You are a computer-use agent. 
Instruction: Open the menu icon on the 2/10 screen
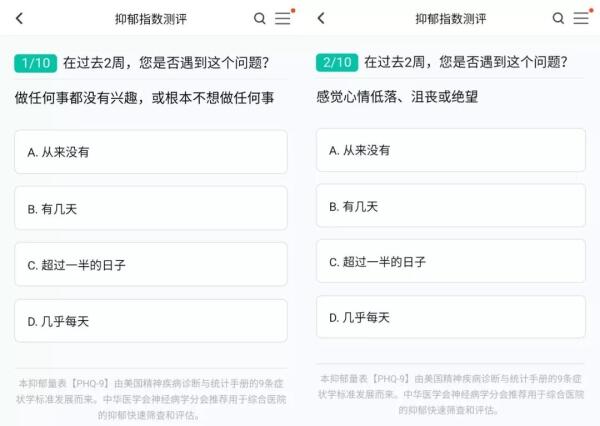[x=582, y=18]
